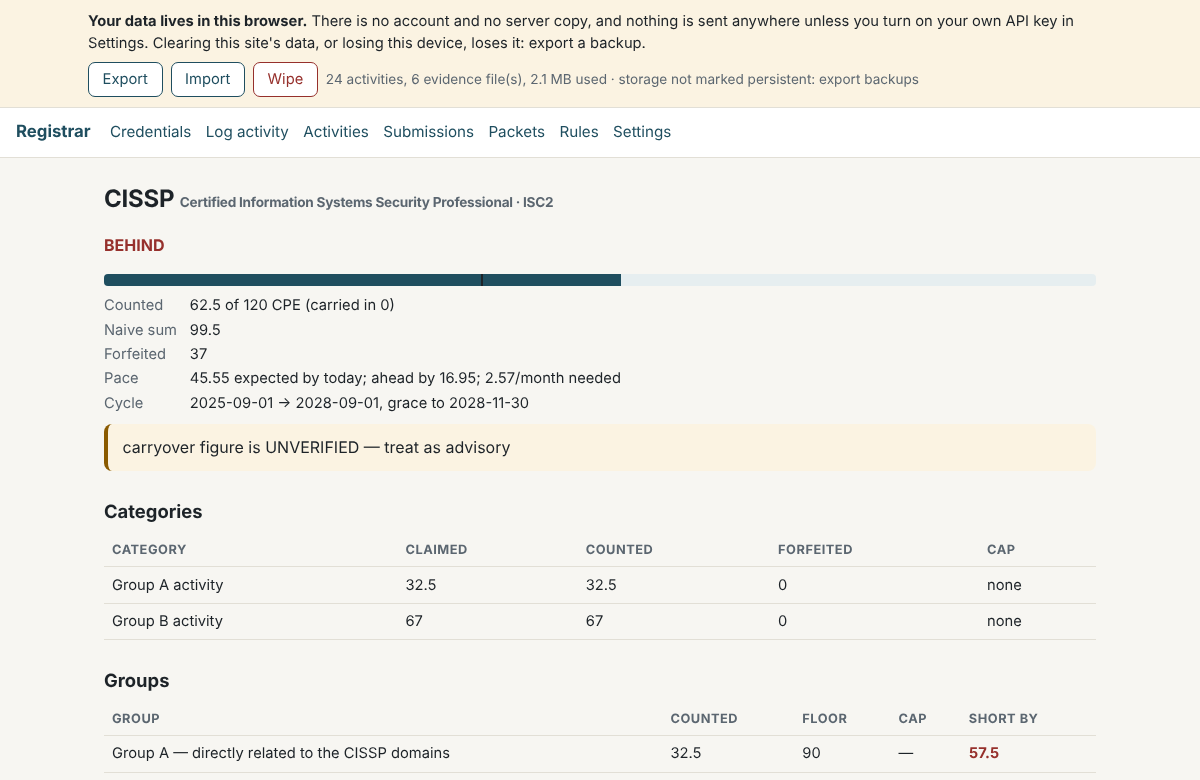This screenshot has height=780, width=1200.
Task: Click the Categories section heading
Action: click(x=153, y=512)
